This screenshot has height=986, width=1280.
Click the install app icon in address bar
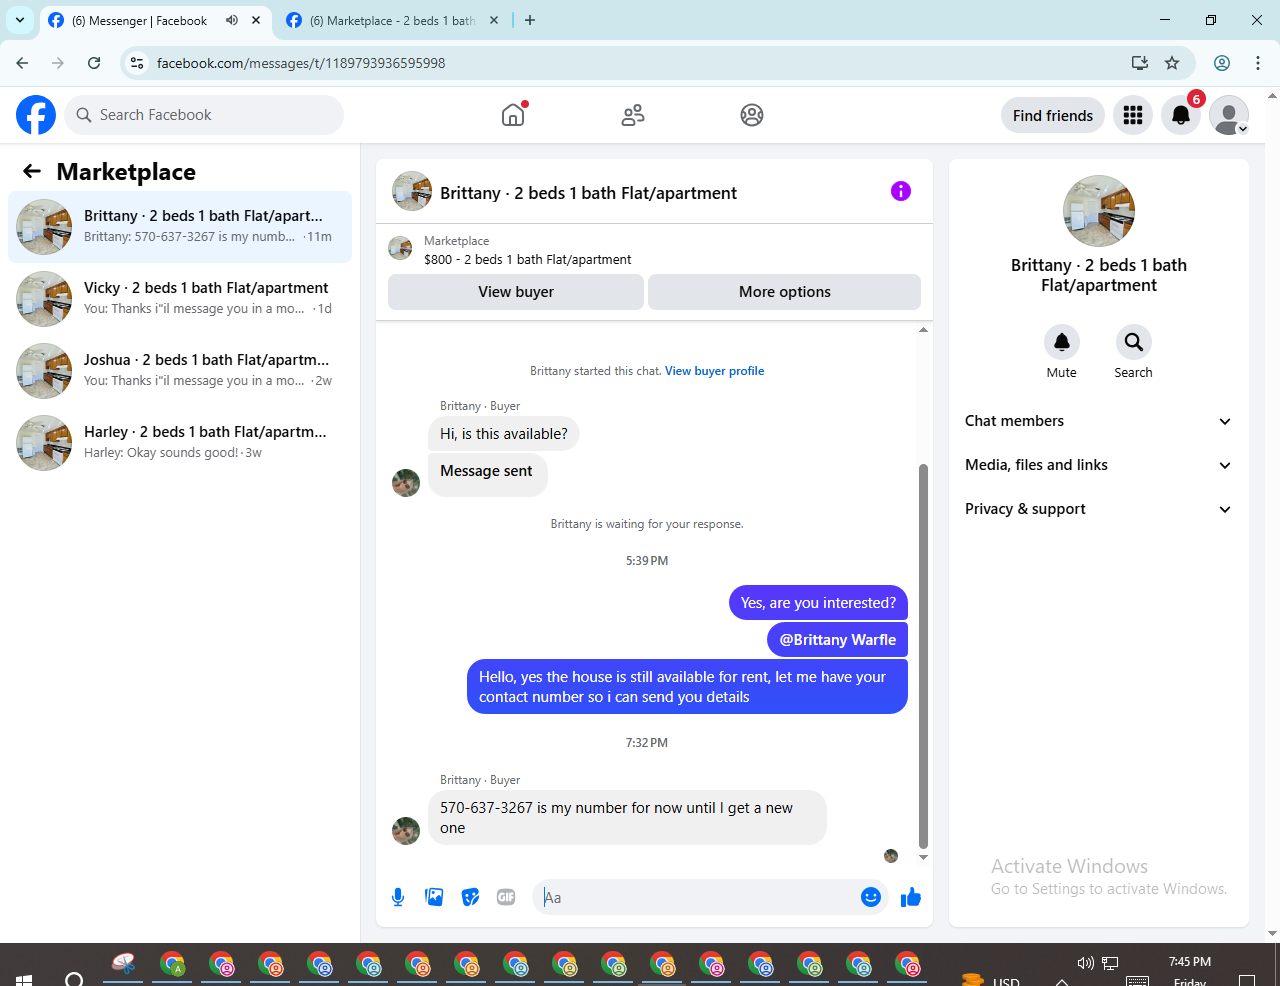point(1139,63)
